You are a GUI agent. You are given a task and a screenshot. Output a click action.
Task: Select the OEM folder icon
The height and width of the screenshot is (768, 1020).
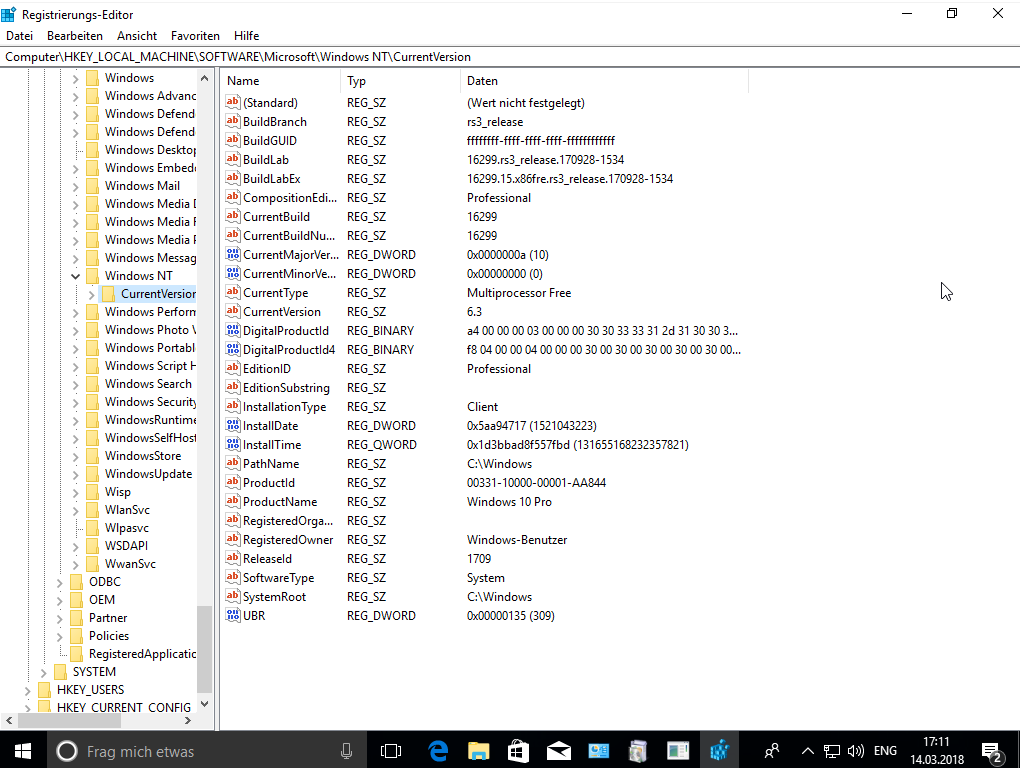[x=77, y=600]
